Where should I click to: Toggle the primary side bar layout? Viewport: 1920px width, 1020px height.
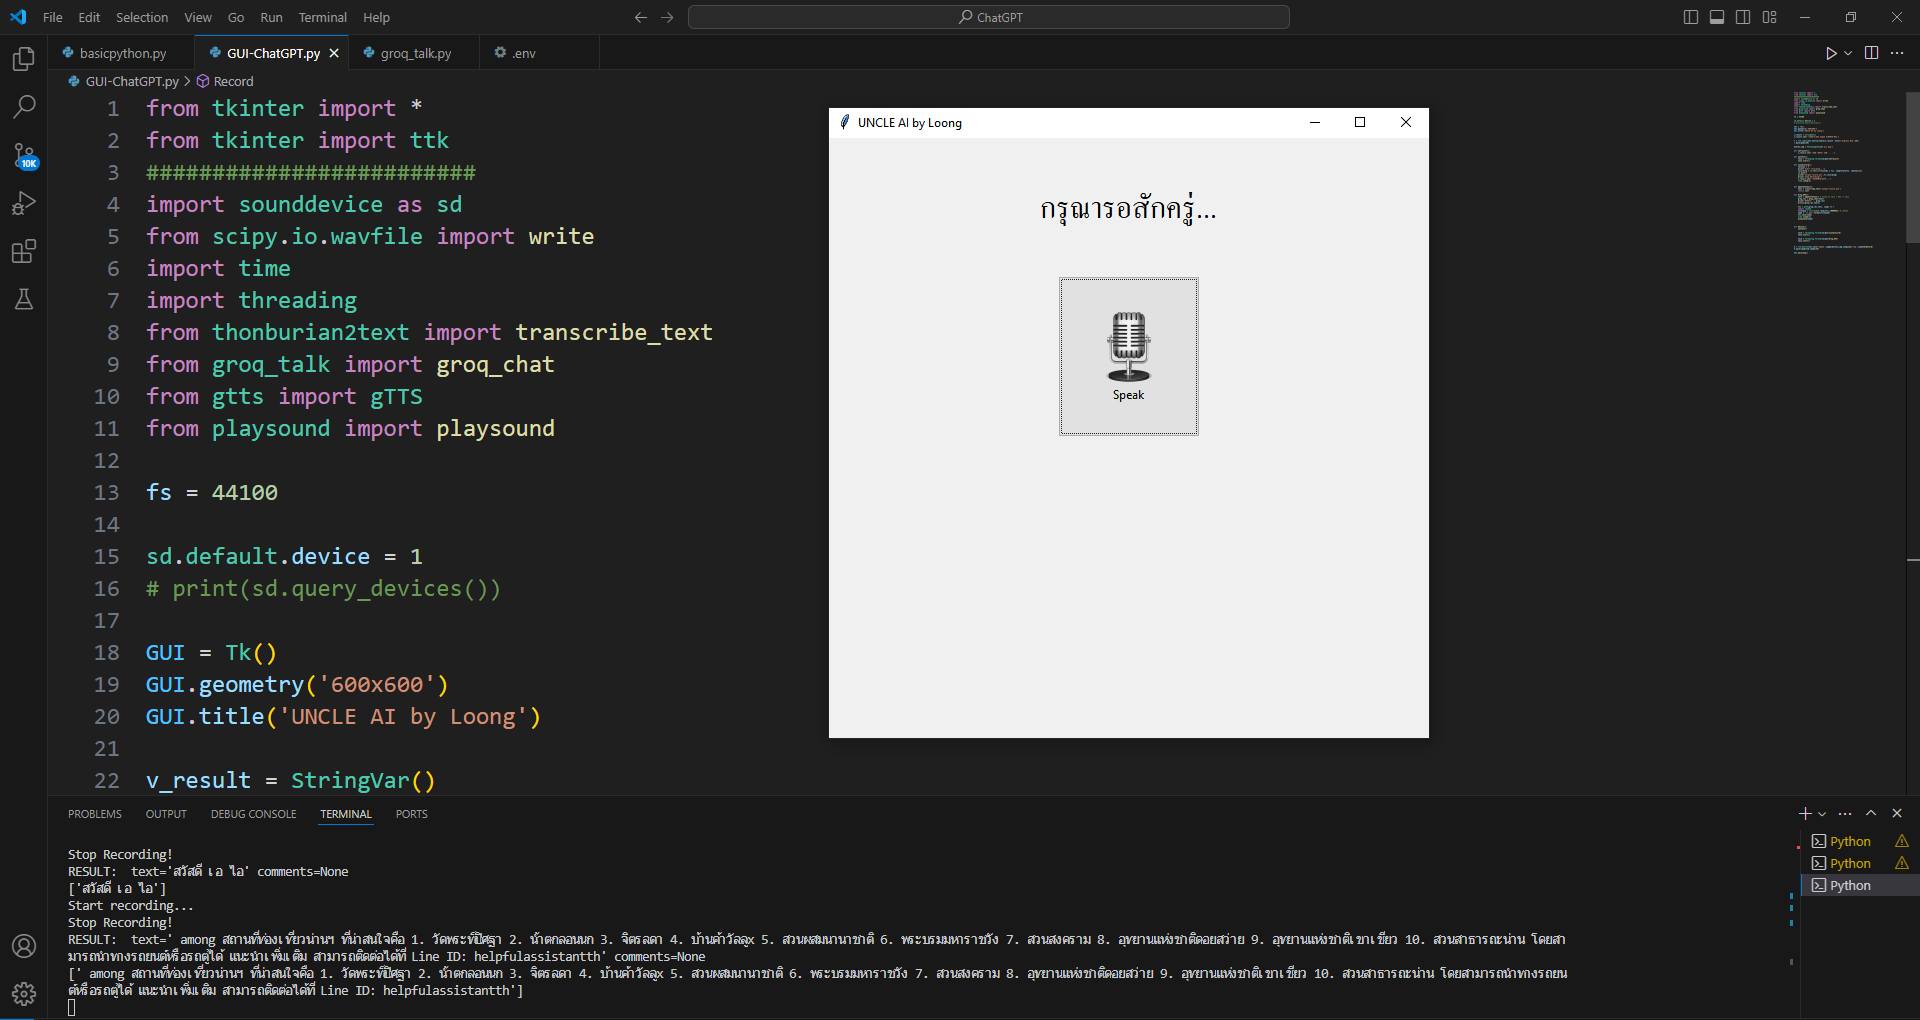click(x=1691, y=17)
